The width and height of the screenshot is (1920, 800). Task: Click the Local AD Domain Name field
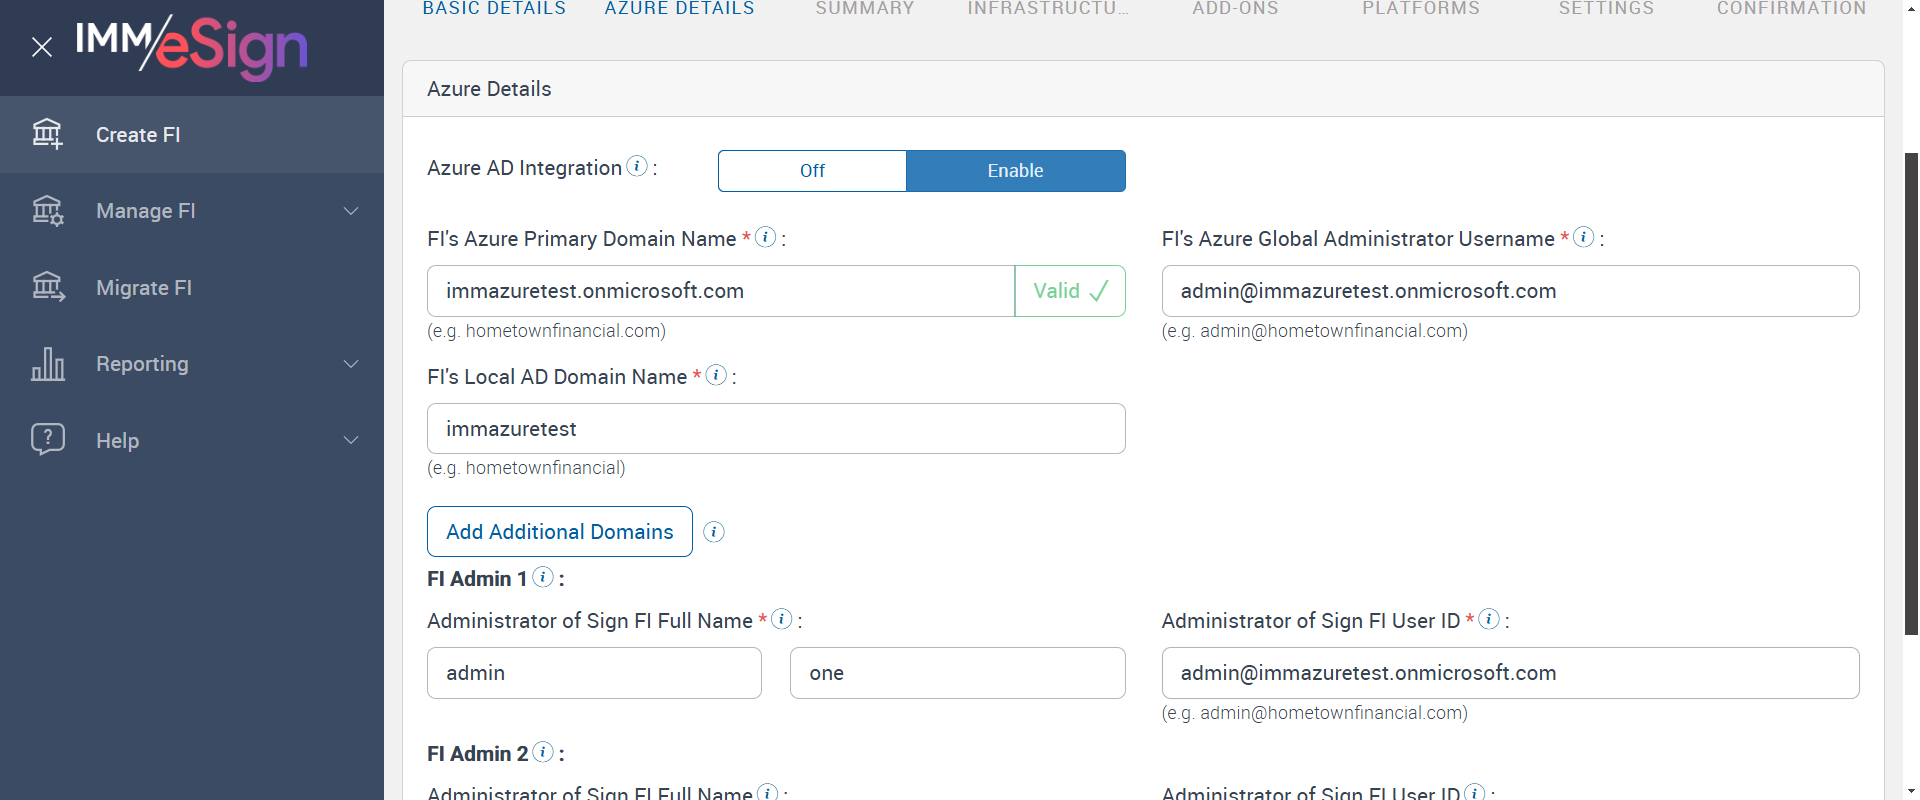pyautogui.click(x=776, y=429)
